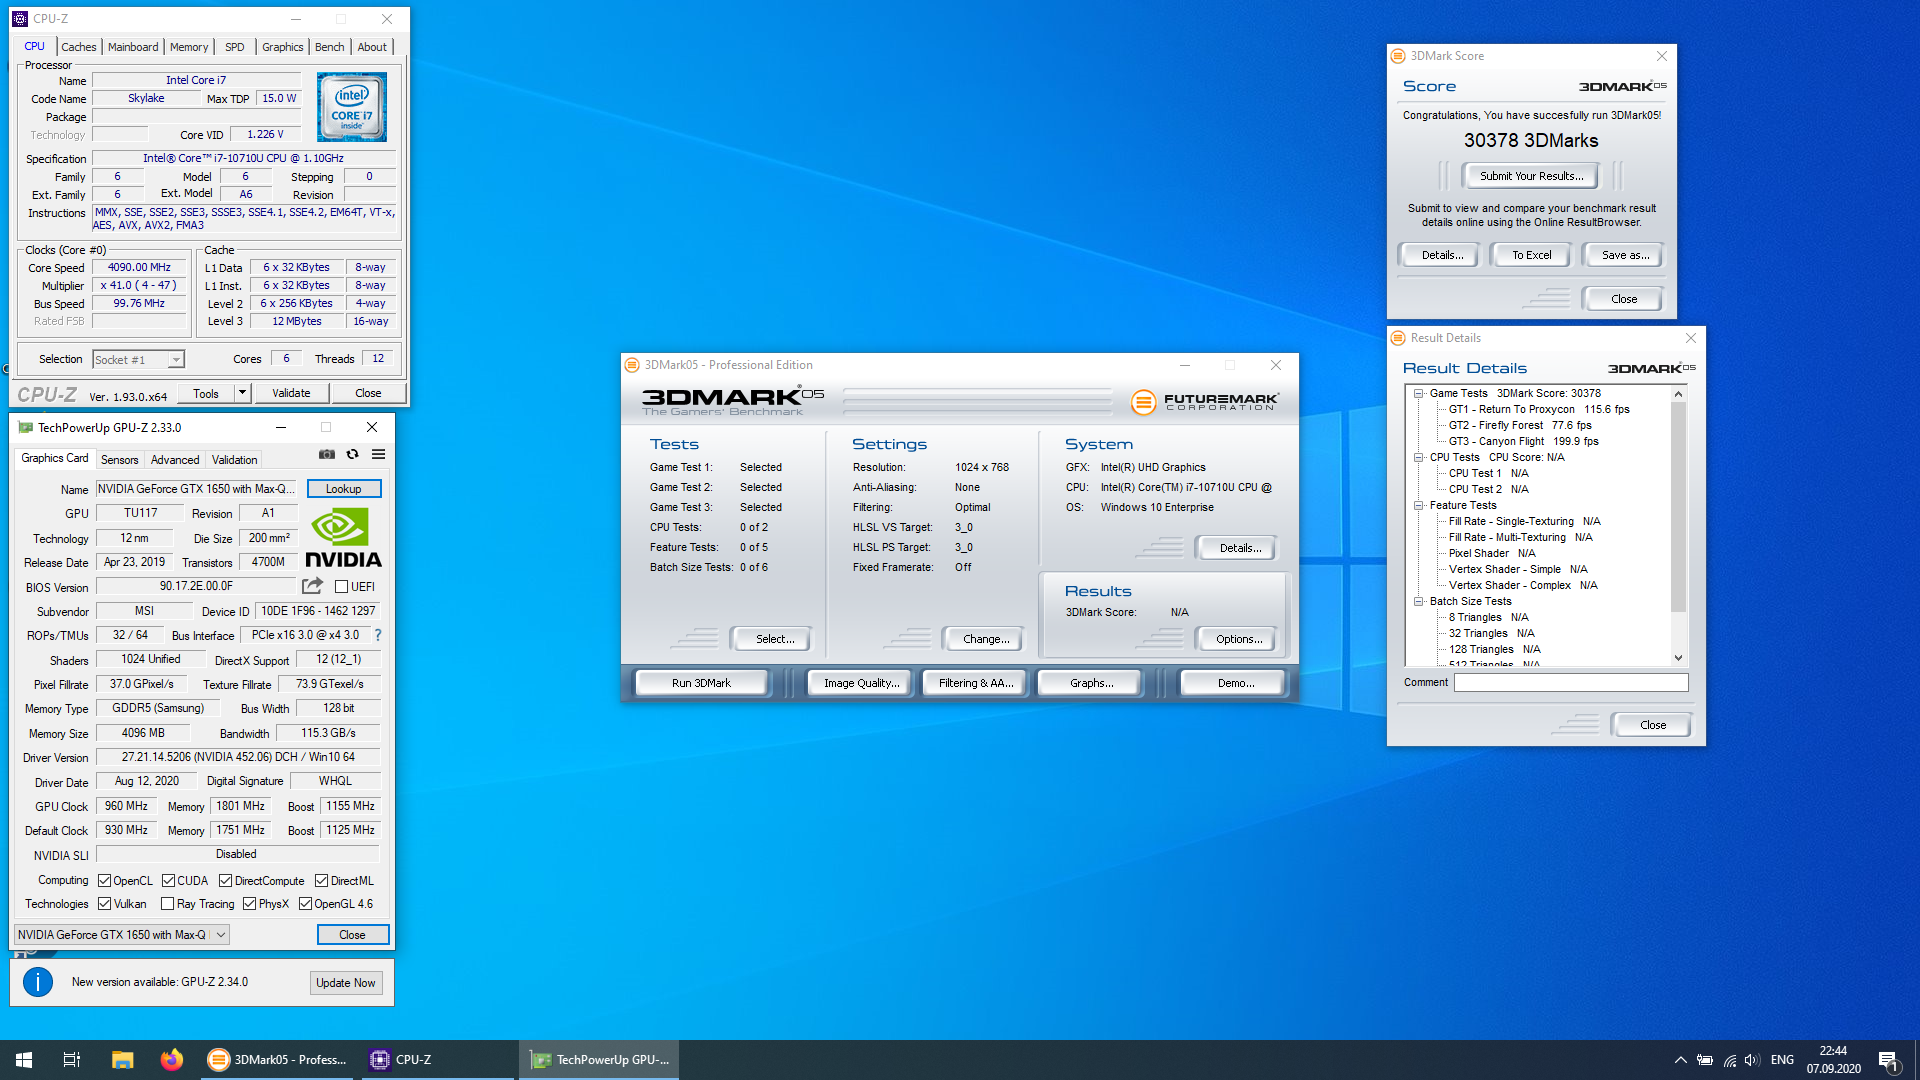Toggle the DirectML checkbox

pyautogui.click(x=321, y=881)
